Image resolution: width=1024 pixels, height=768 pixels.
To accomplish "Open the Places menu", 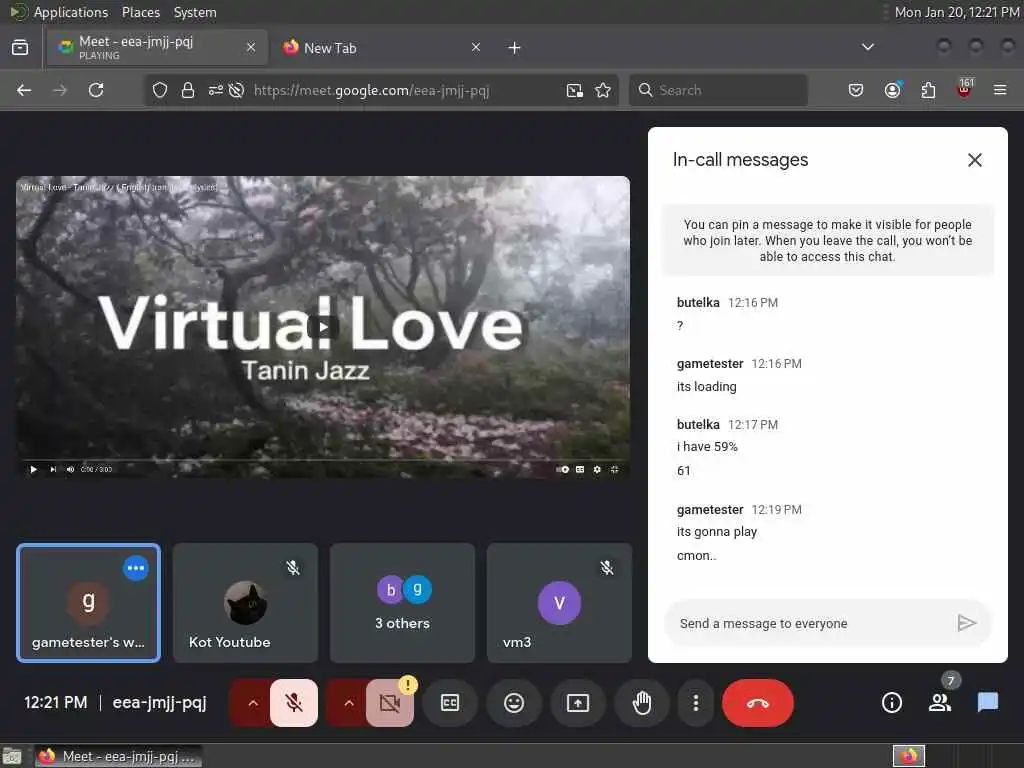I will 140,12.
